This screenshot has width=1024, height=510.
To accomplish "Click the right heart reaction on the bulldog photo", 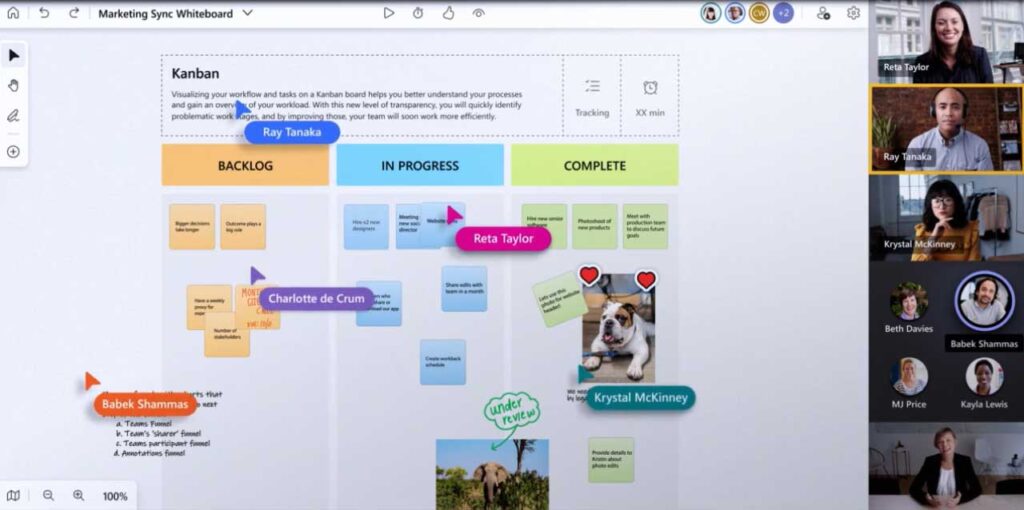I will tap(646, 280).
